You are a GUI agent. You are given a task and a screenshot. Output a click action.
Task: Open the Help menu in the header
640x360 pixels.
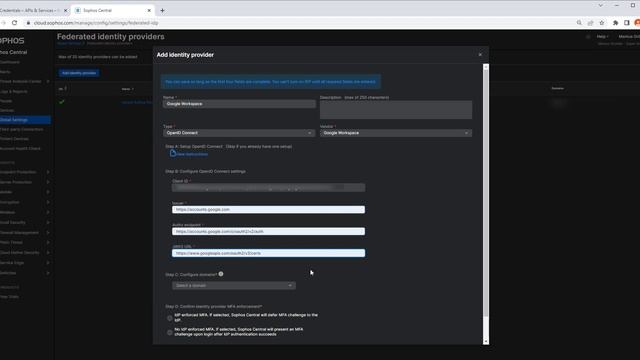click(x=602, y=37)
